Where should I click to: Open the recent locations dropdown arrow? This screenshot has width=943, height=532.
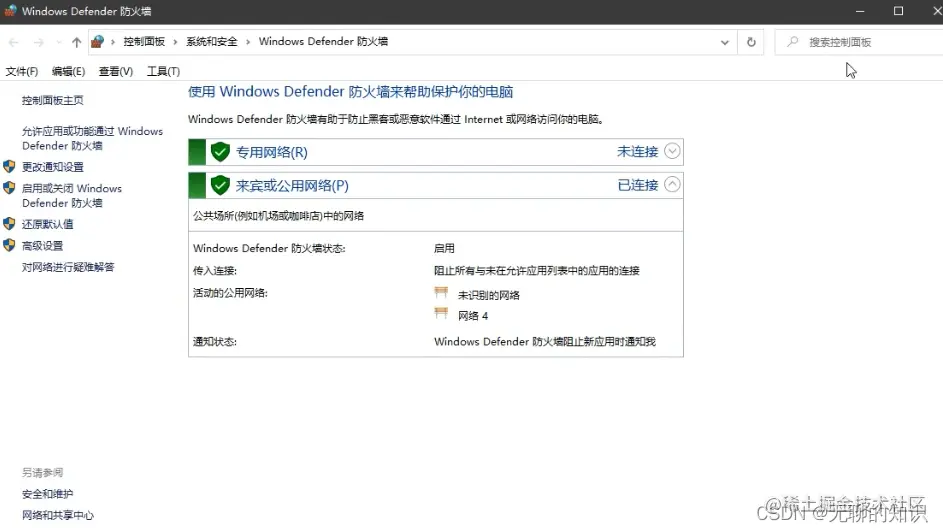tap(58, 42)
